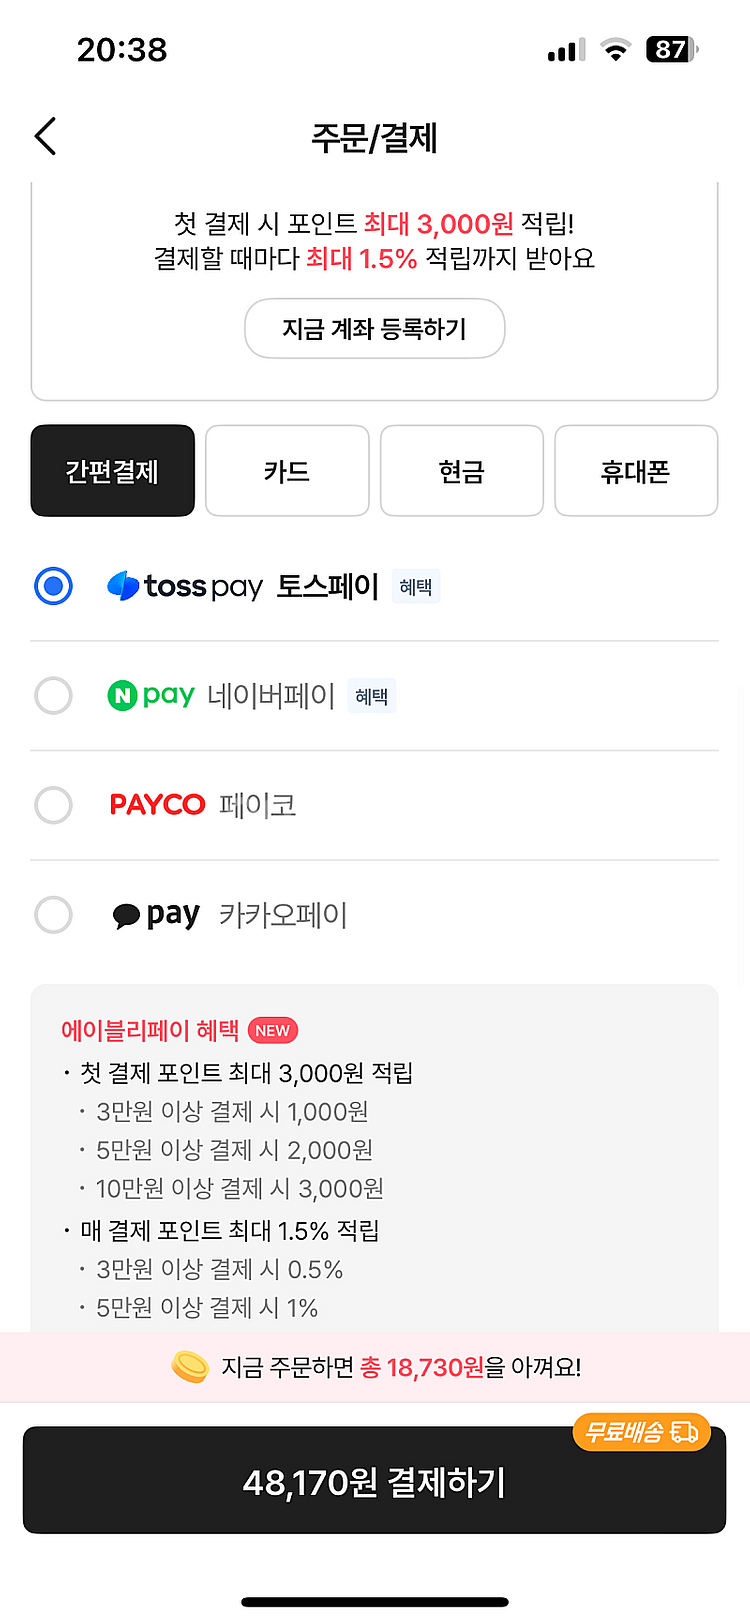Viewport: 750px width, 1623px height.
Task: Tap the back arrow icon
Action: click(45, 136)
